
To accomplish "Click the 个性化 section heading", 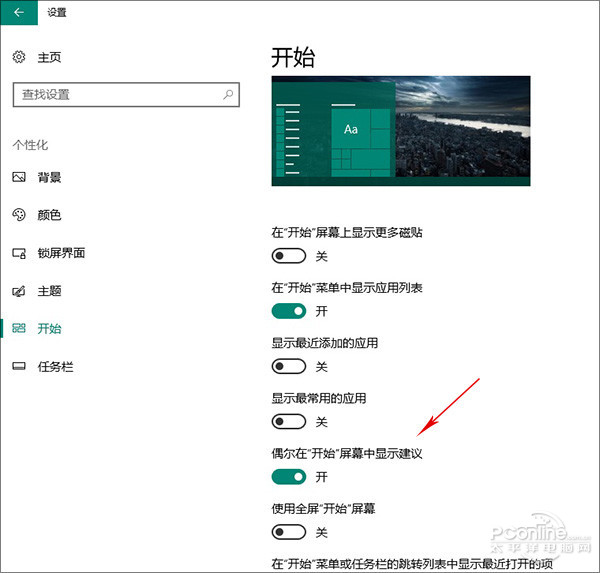I will coord(30,145).
